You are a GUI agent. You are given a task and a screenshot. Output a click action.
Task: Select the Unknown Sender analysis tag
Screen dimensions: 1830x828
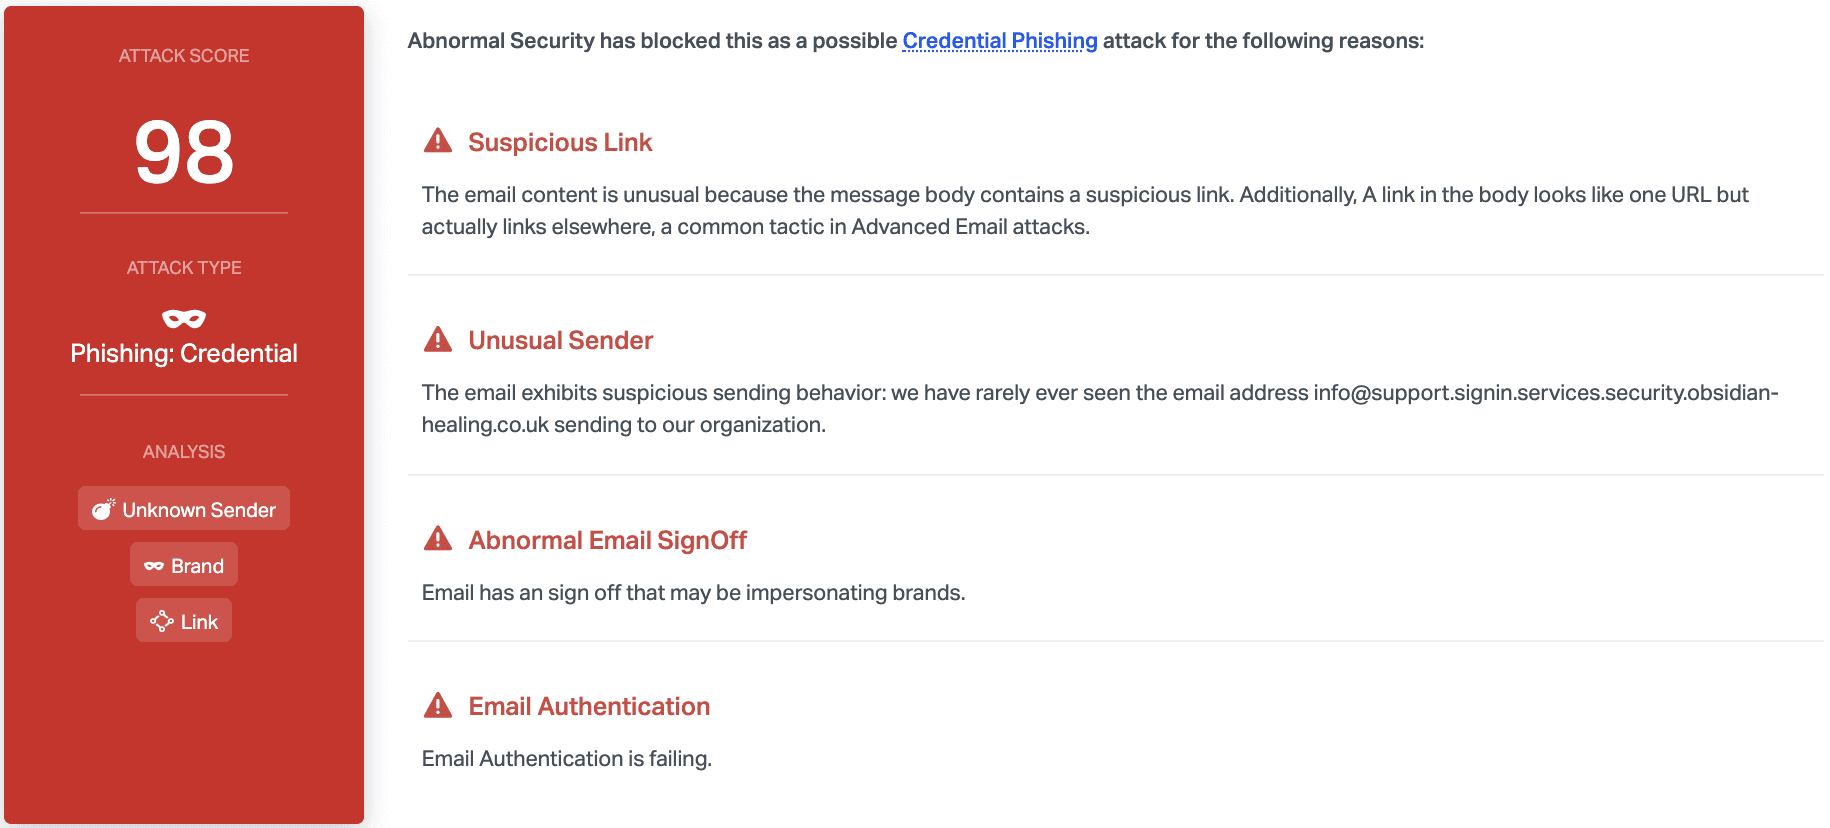click(x=184, y=509)
